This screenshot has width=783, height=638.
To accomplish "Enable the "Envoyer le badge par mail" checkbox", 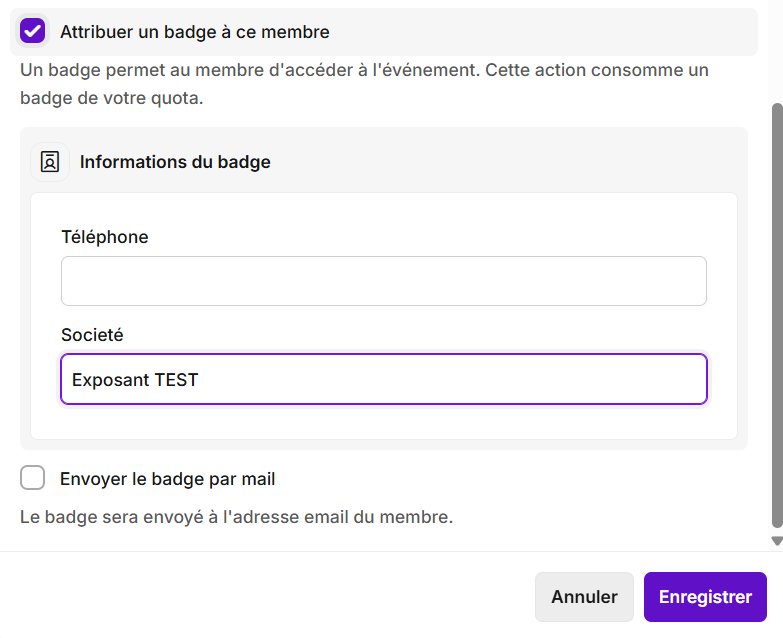I will click(x=33, y=478).
